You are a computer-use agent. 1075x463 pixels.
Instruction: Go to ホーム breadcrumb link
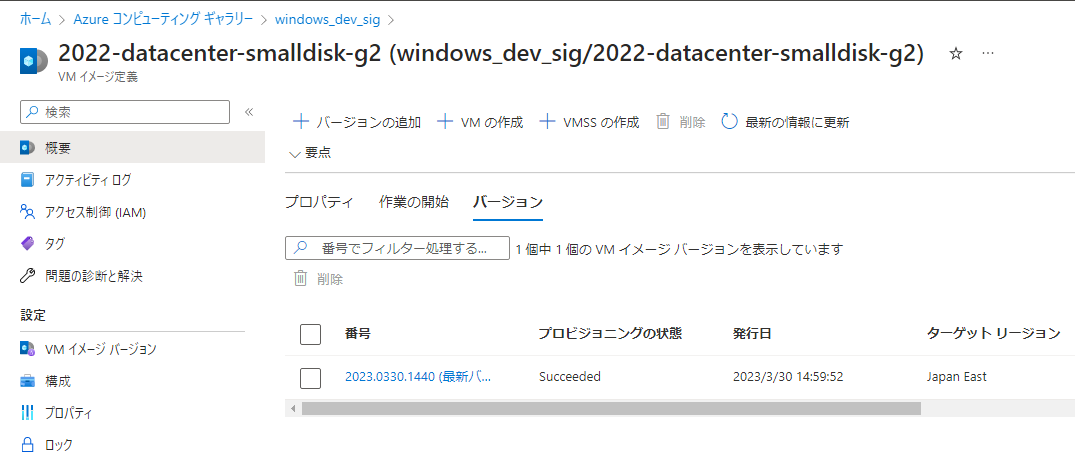point(35,19)
